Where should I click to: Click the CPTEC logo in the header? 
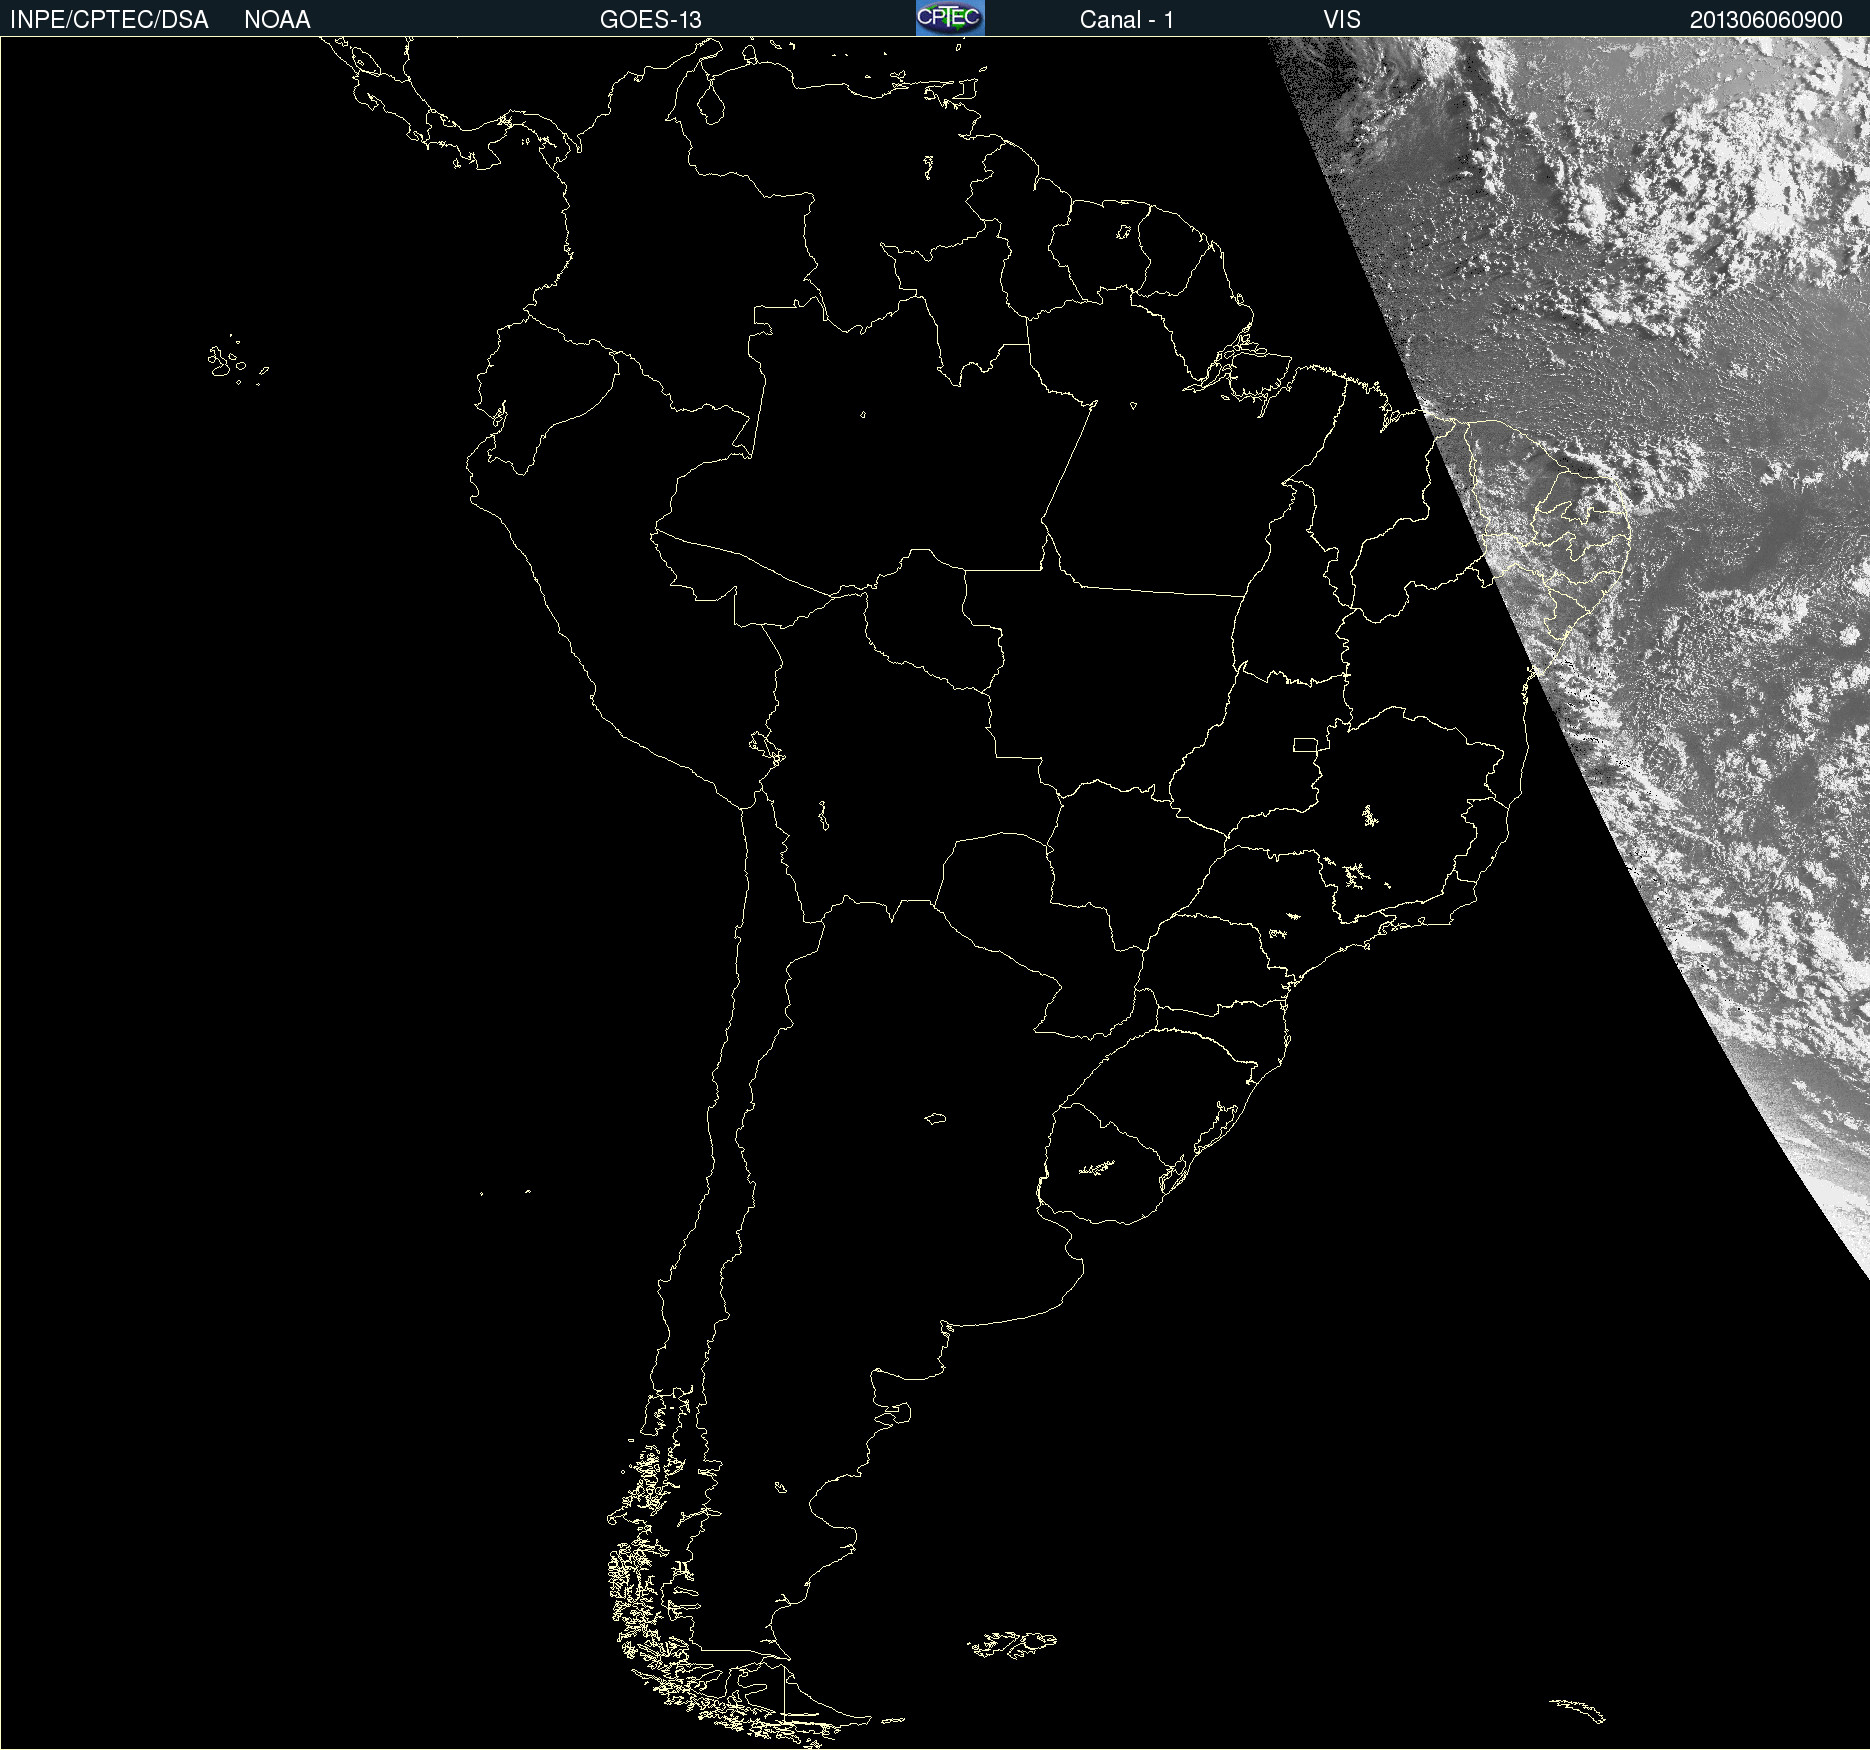click(x=949, y=18)
